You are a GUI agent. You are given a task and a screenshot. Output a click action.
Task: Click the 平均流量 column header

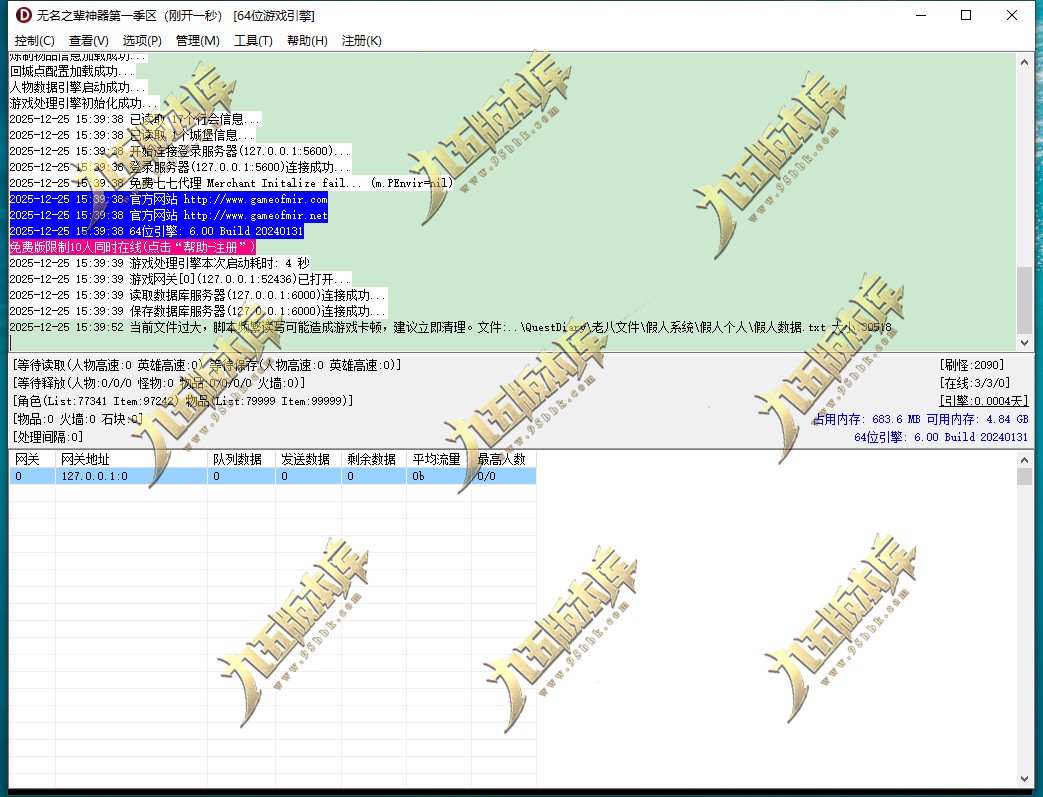pyautogui.click(x=439, y=459)
